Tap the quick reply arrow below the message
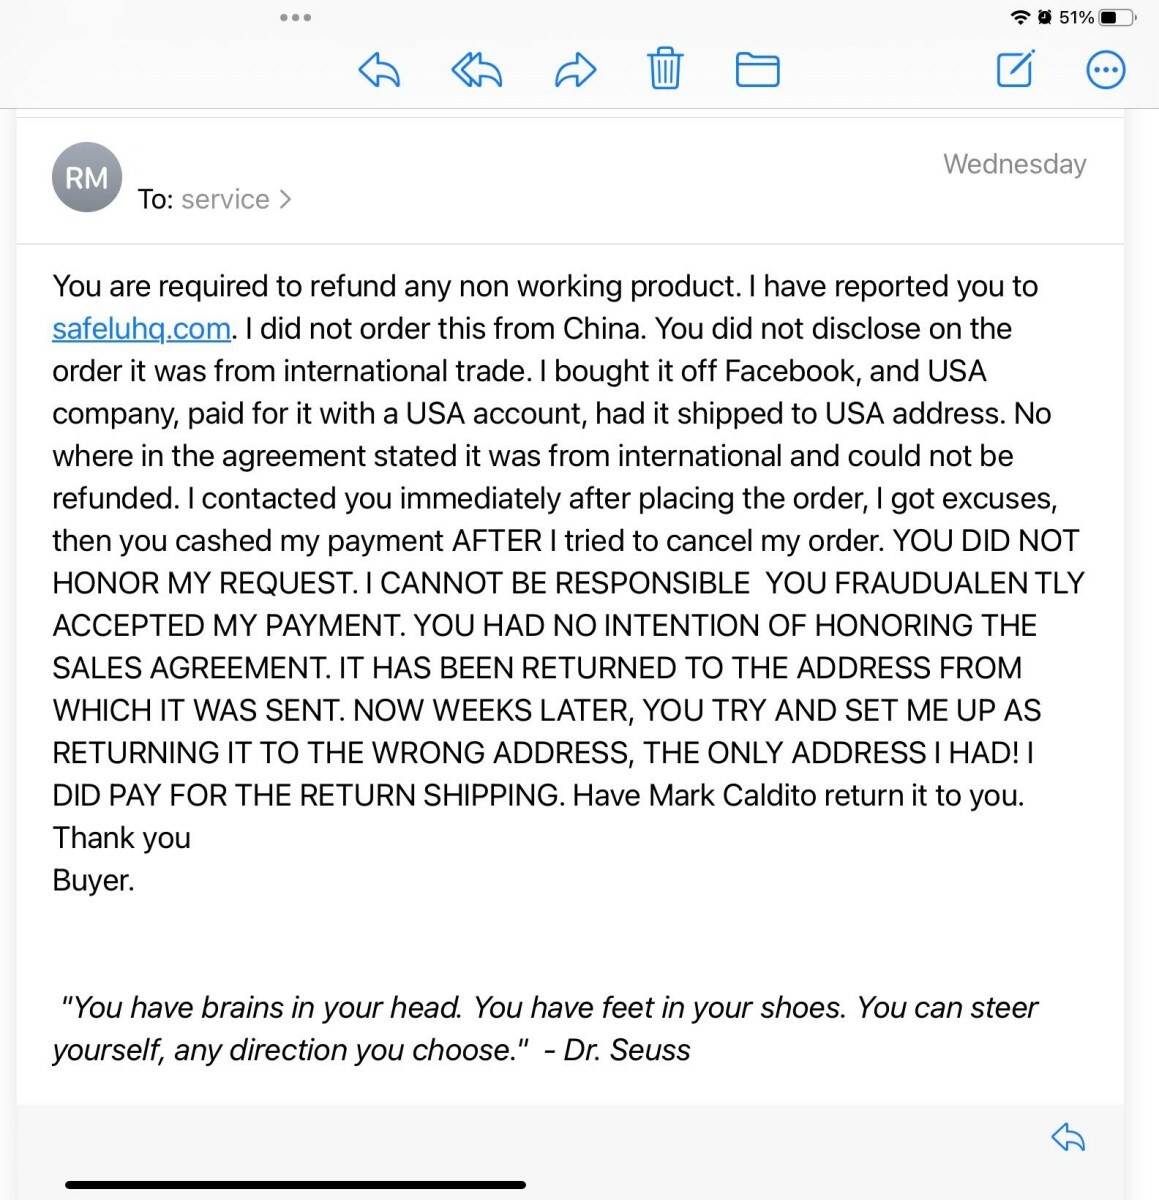 pos(1068,1137)
